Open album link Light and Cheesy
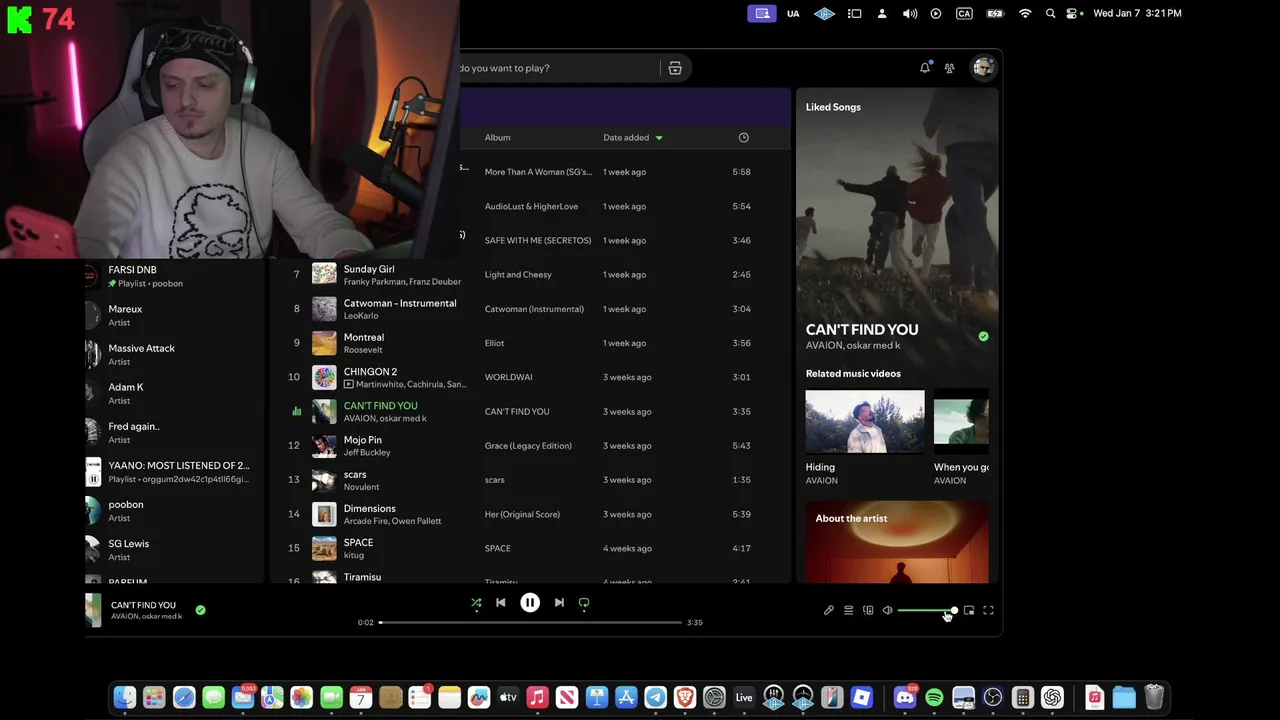This screenshot has height=720, width=1280. coord(518,275)
